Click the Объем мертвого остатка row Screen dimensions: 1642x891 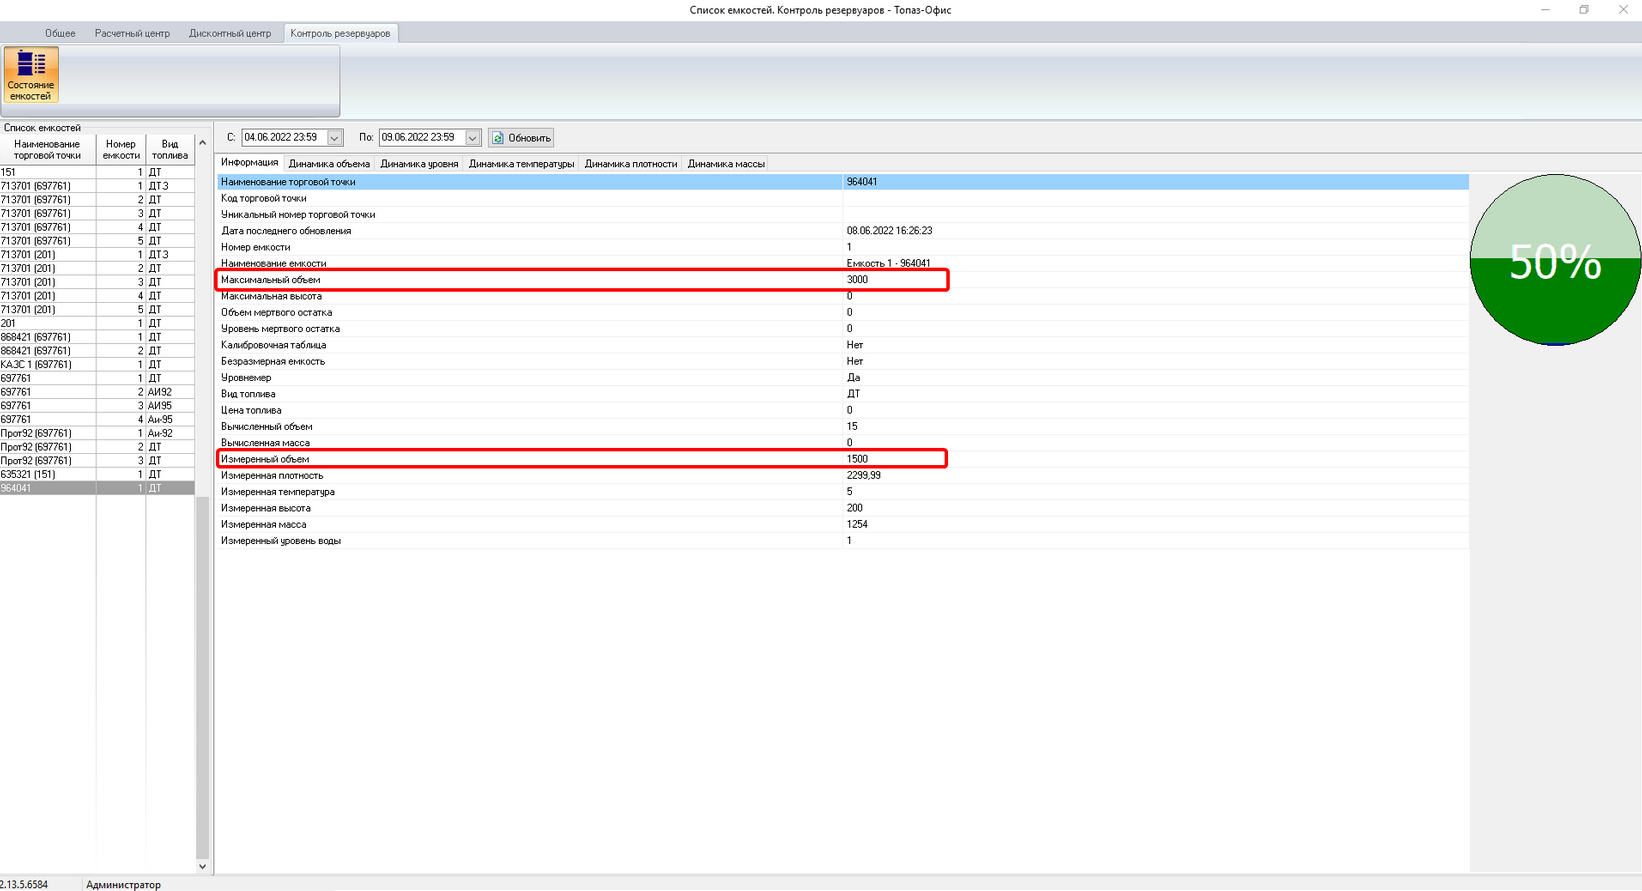coord(843,313)
